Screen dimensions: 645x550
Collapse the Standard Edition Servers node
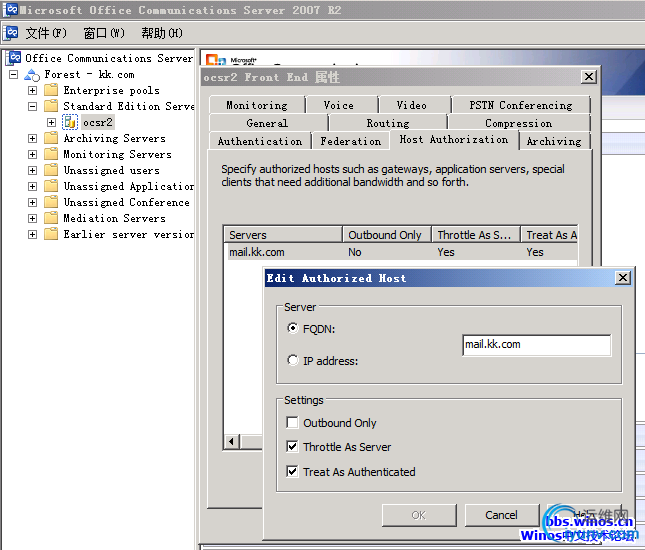click(32, 106)
